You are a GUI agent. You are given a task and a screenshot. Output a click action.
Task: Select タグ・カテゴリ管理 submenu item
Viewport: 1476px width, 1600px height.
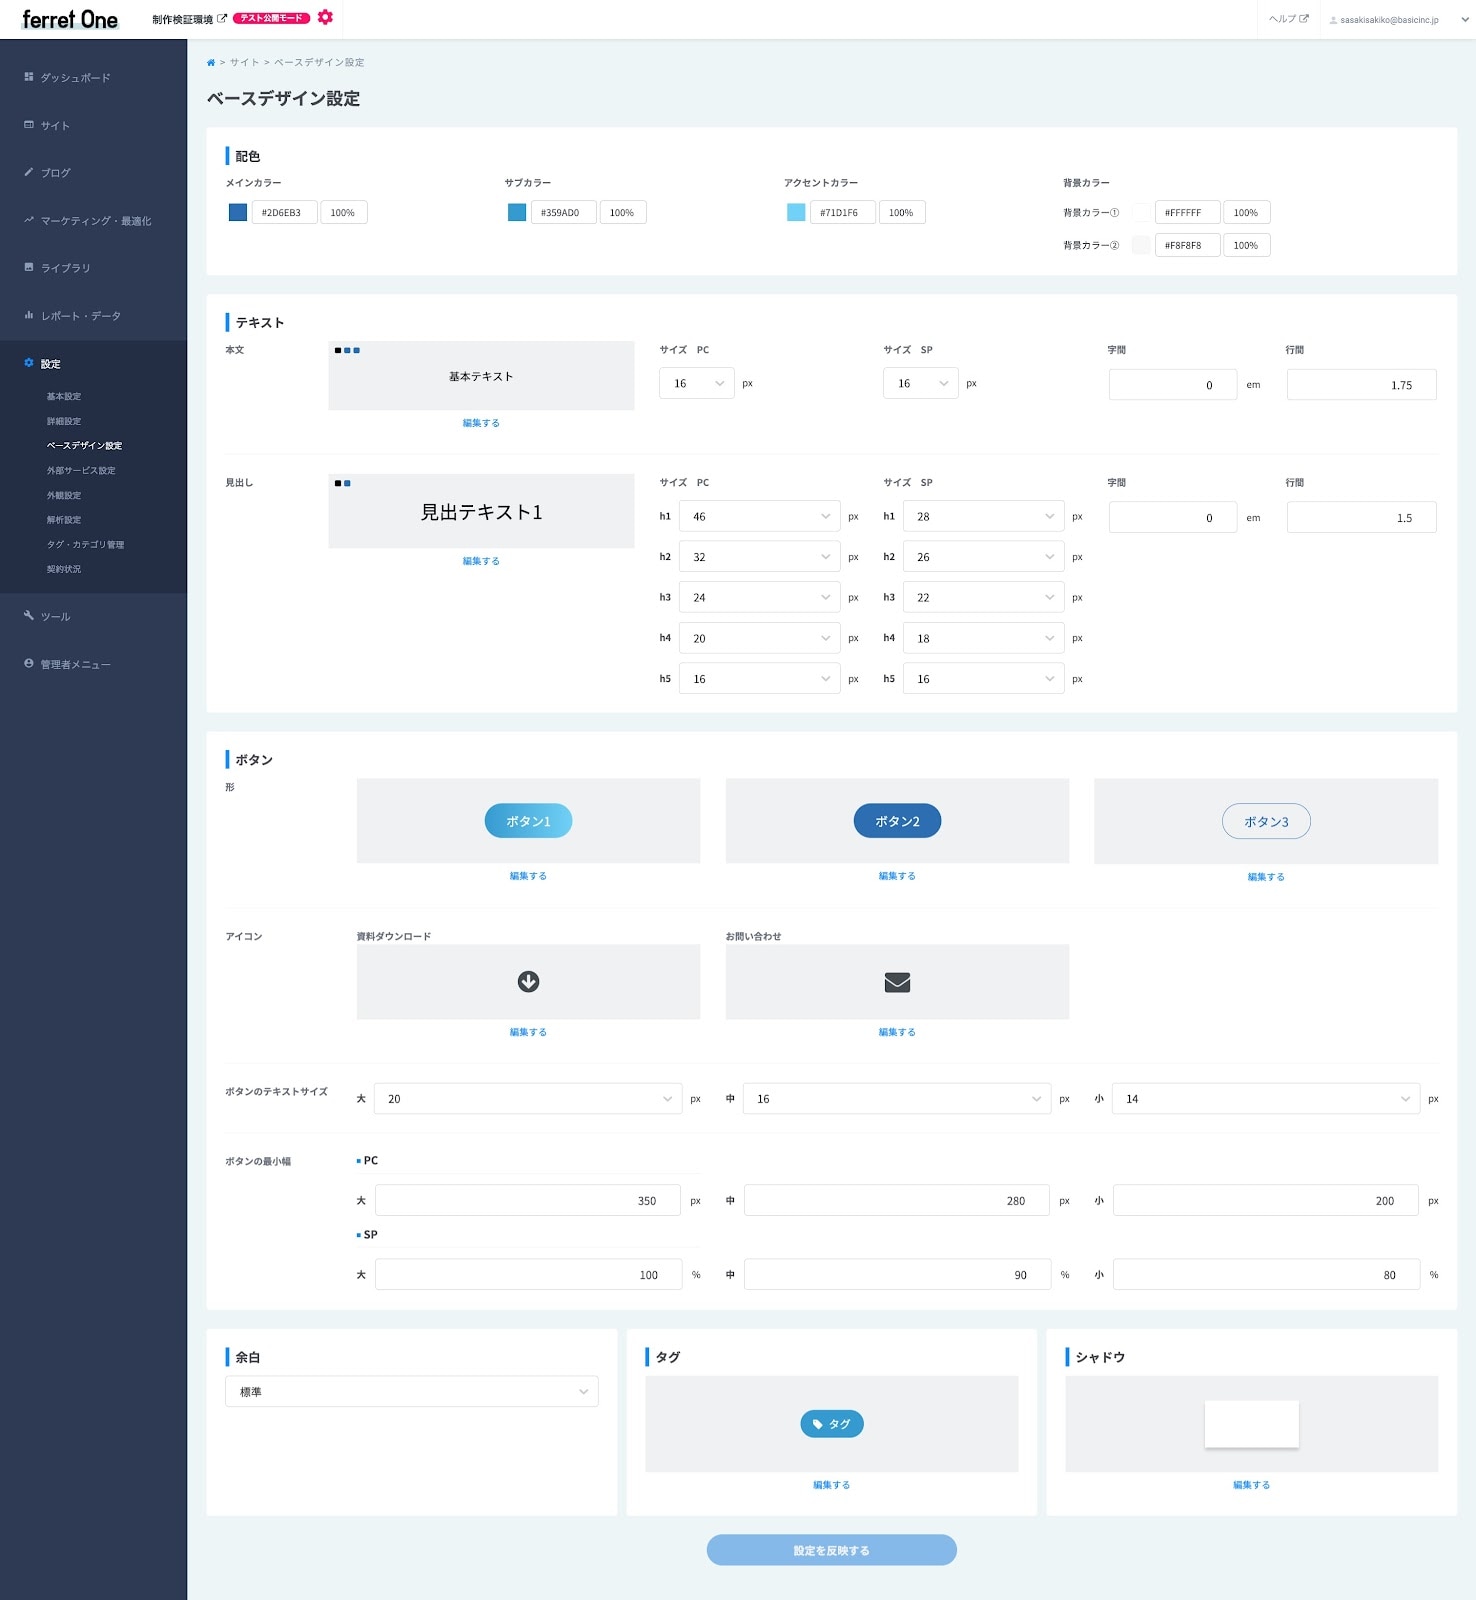(x=85, y=545)
